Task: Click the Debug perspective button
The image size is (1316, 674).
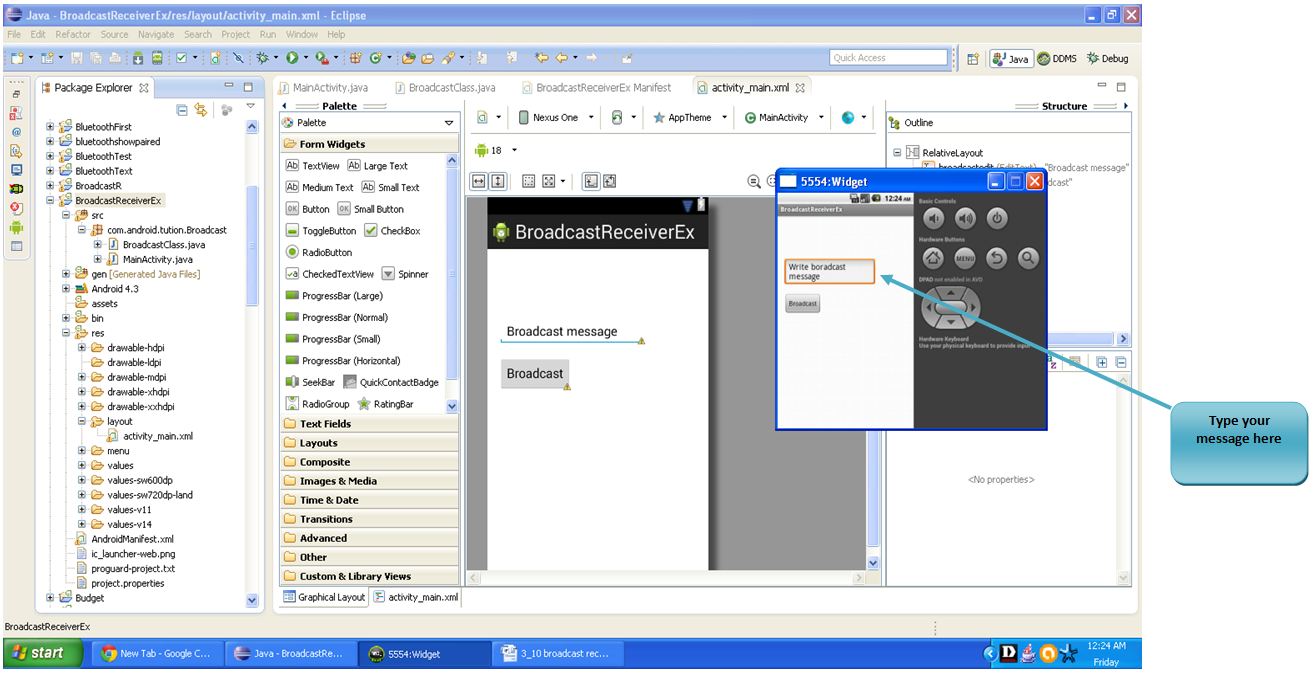Action: (x=1107, y=58)
